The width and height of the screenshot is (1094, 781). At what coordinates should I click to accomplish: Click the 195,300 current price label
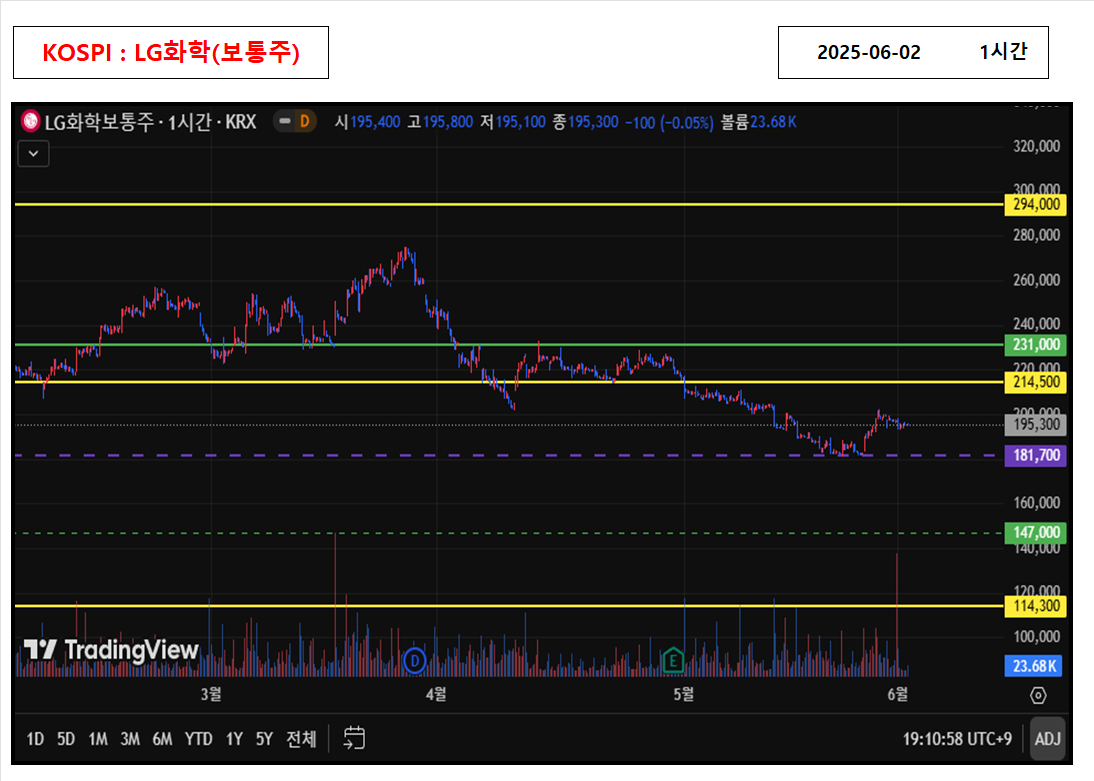click(x=1035, y=424)
